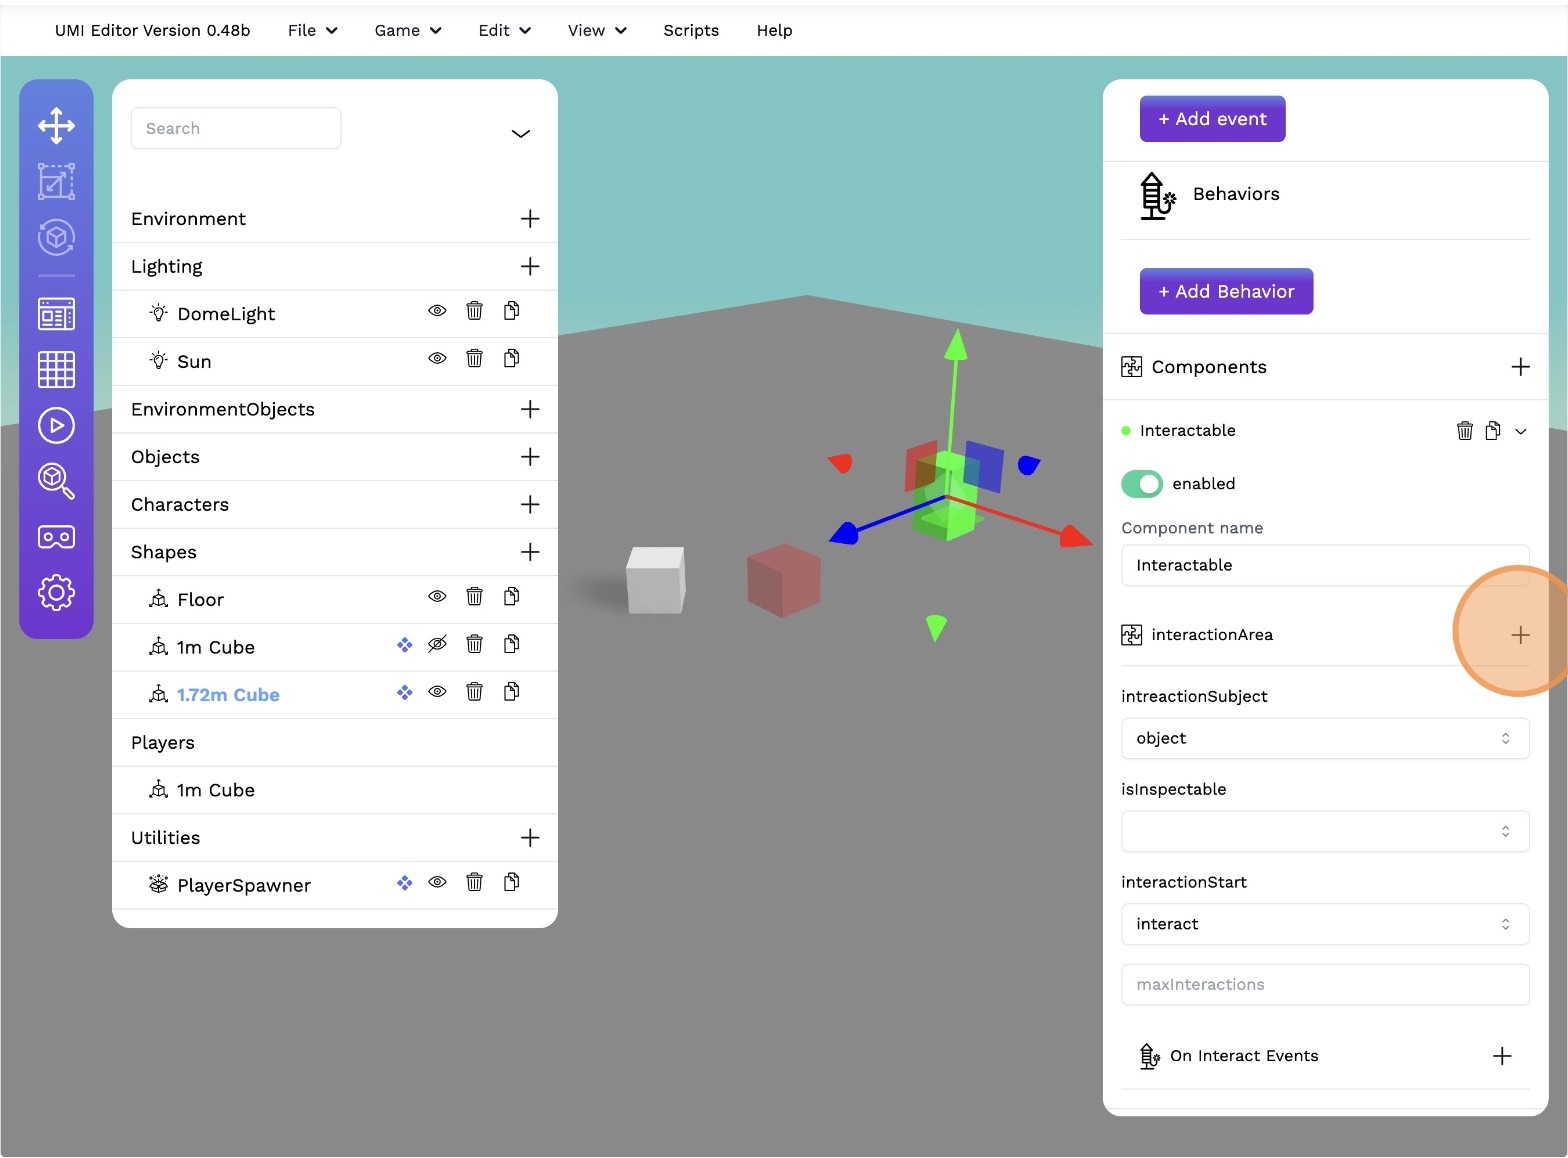1568x1158 pixels.
Task: Collapse the Interactable component chevron
Action: coord(1520,431)
